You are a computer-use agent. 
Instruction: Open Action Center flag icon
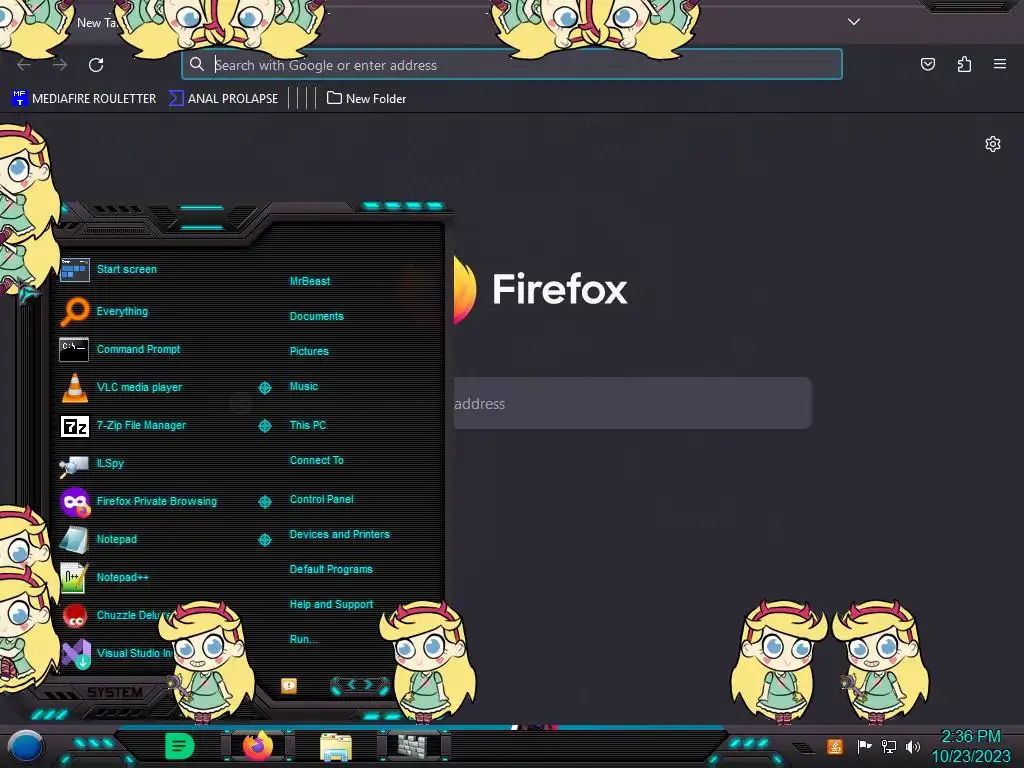coord(864,746)
